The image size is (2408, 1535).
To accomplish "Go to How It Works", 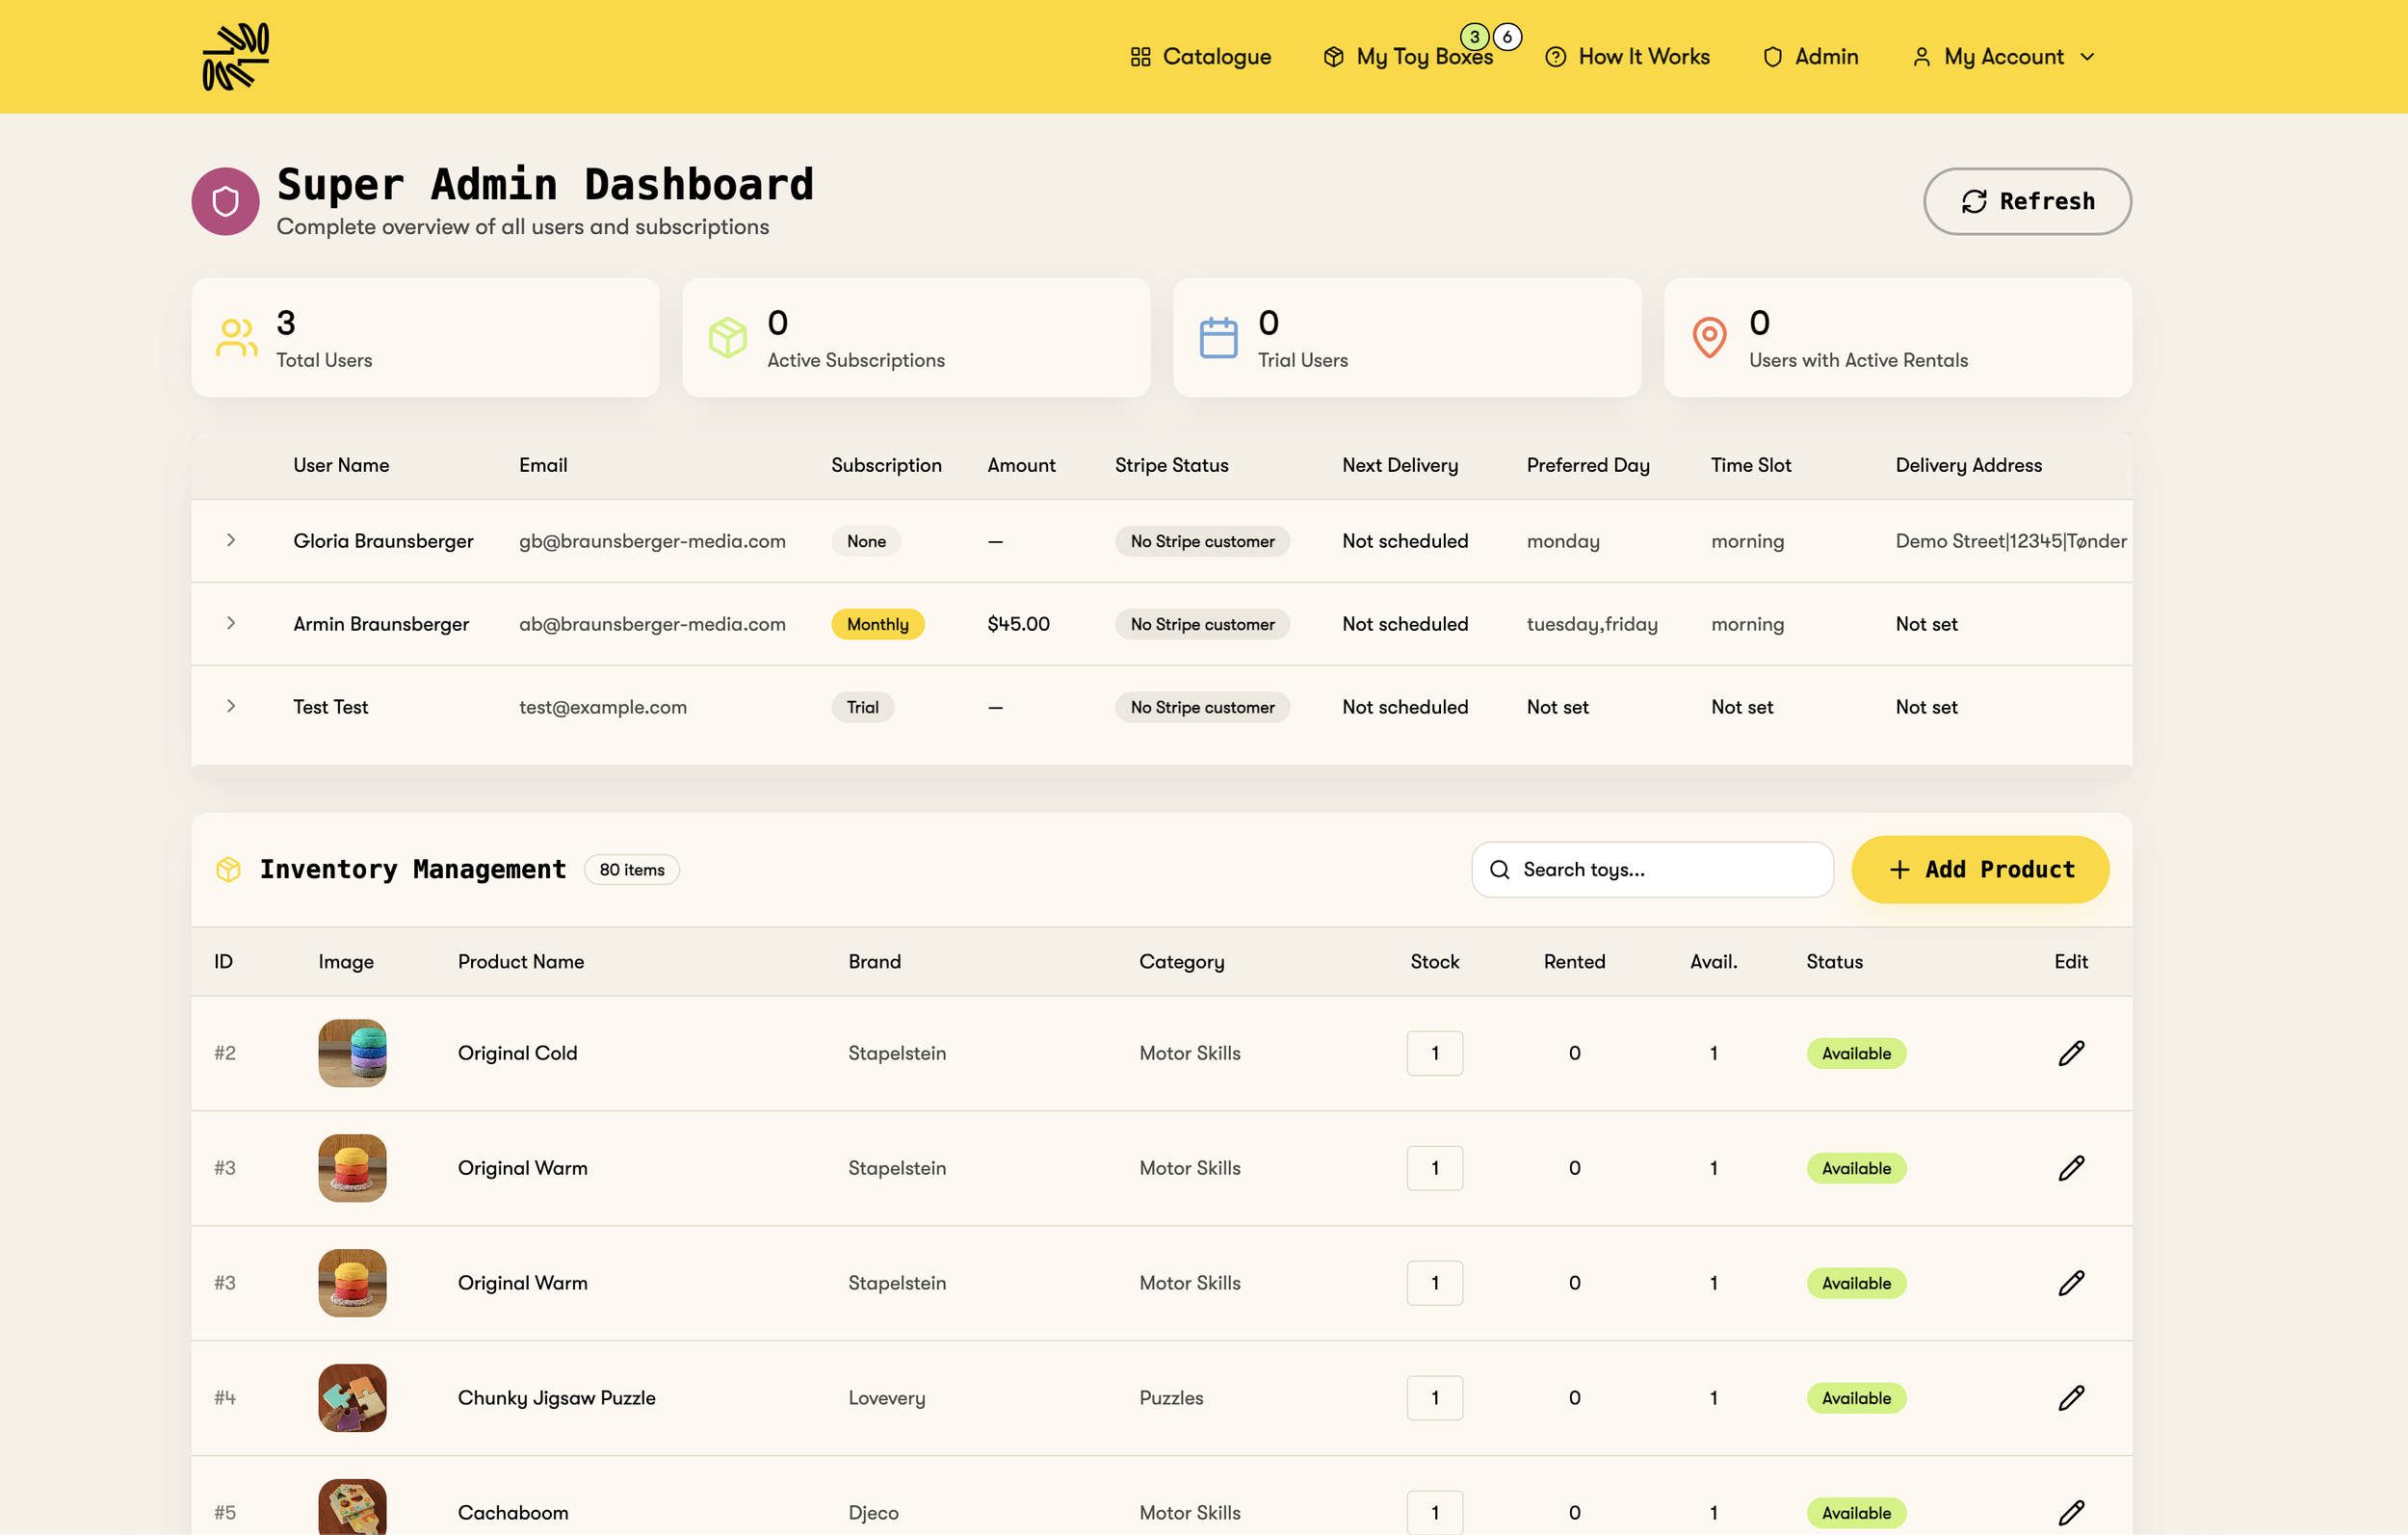I will 1628,57.
